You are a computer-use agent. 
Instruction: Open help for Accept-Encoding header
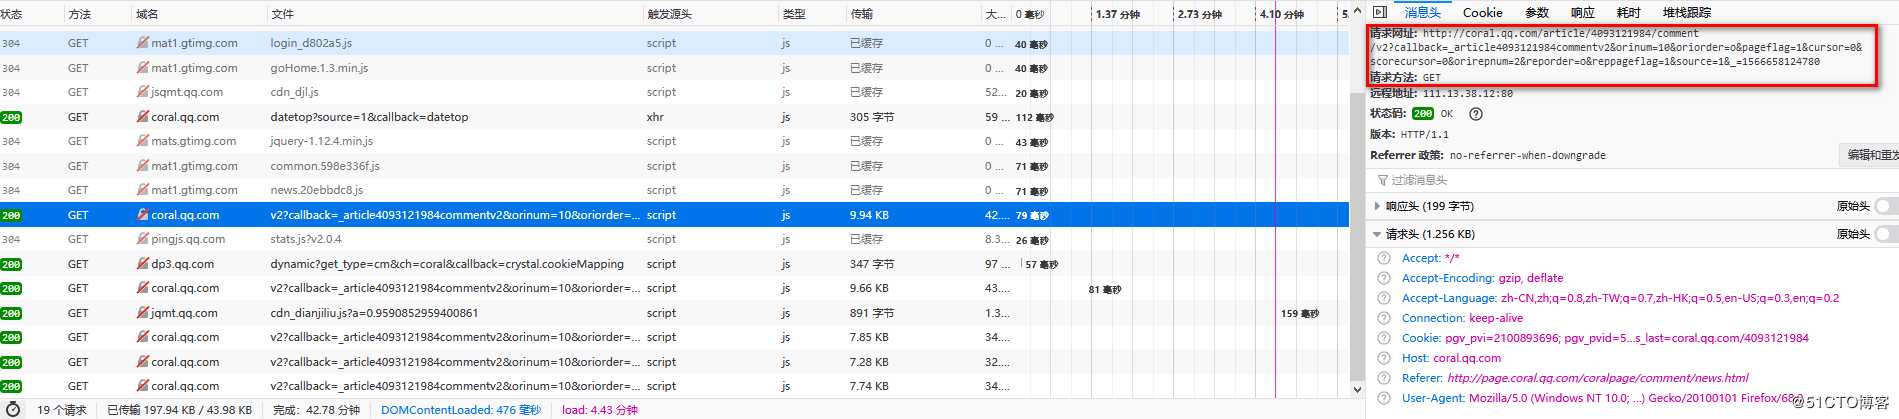point(1384,278)
